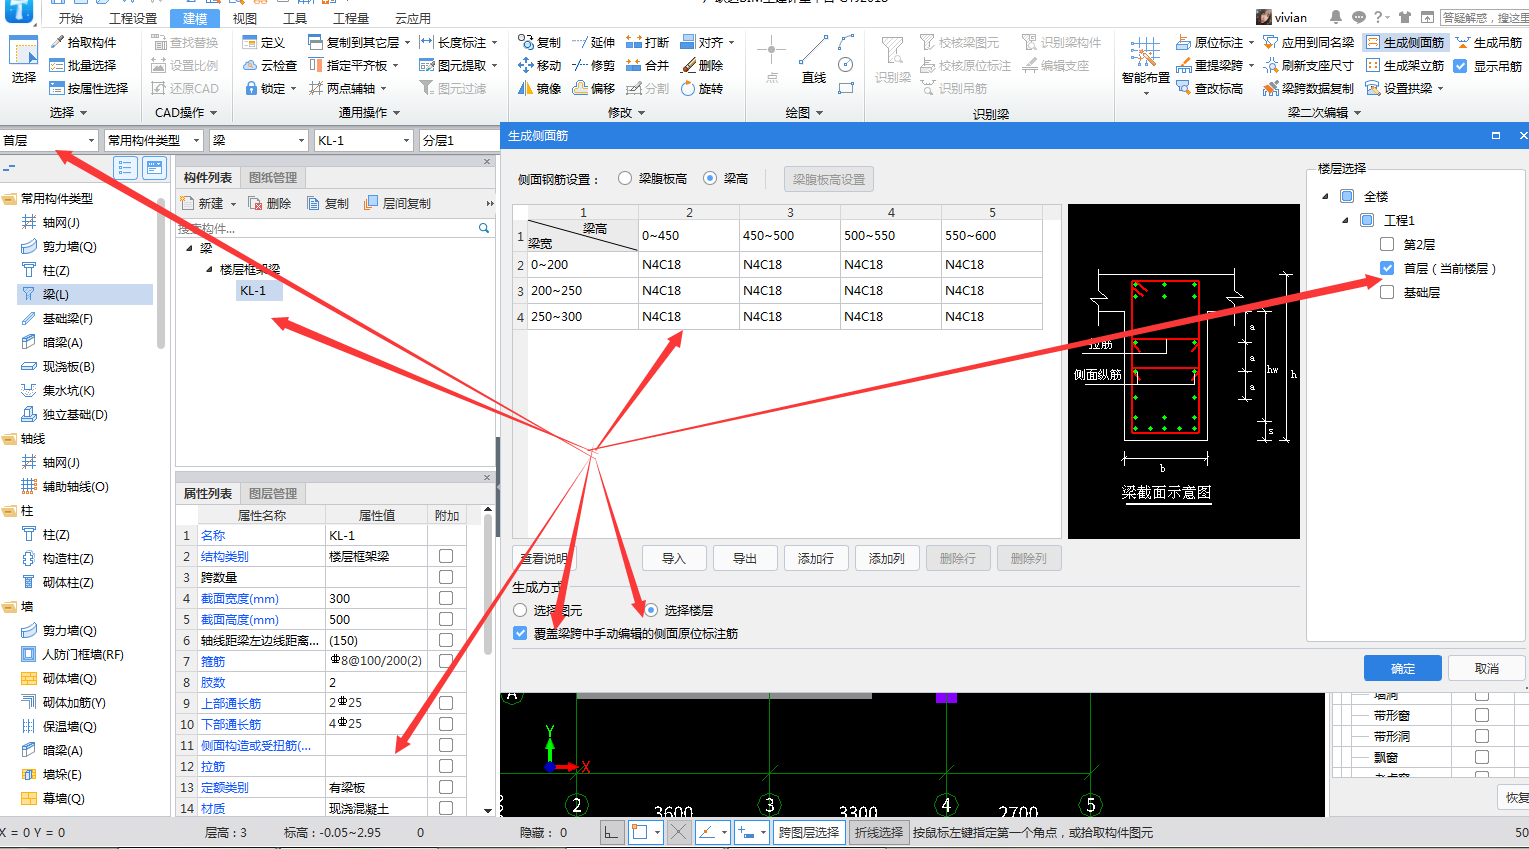Screen dimensions: 1529x849
Task: Select the 旋转 rotate tool
Action: (702, 88)
